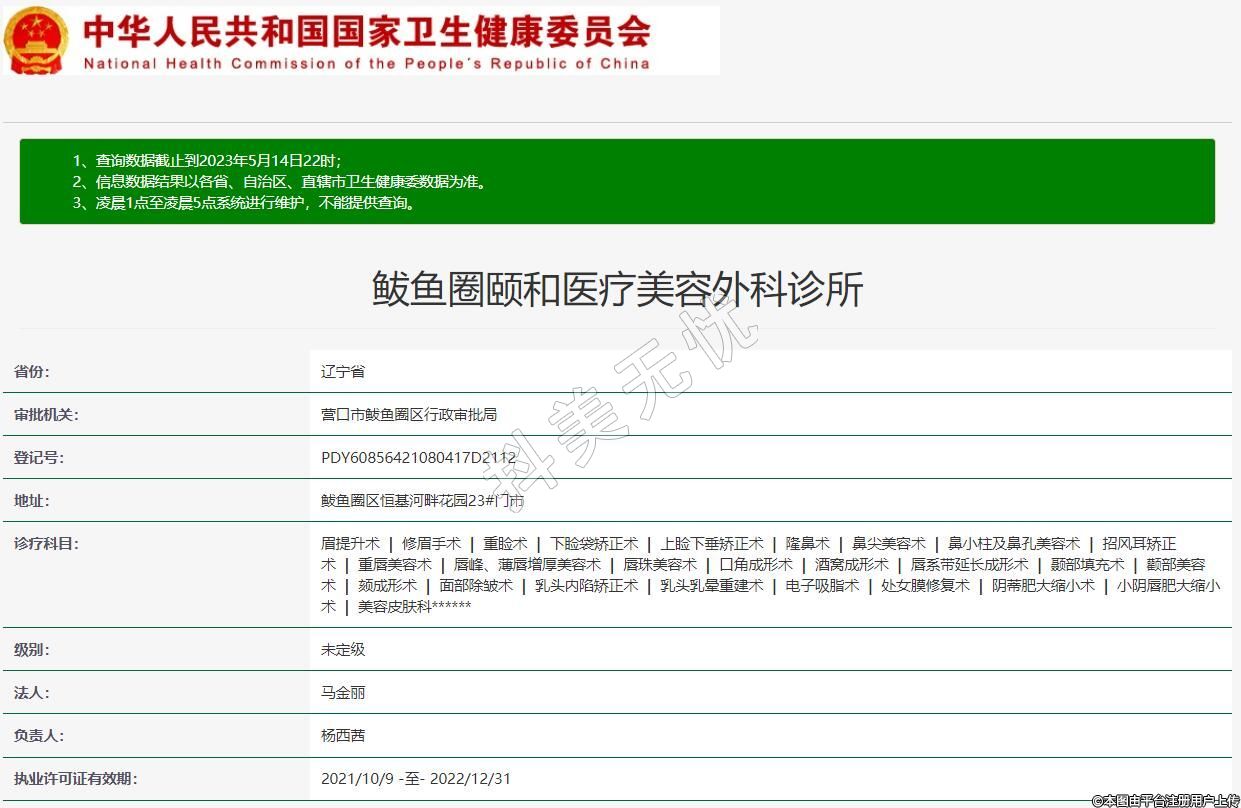
Task: Click the 登记号 row label
Action: tap(38, 457)
